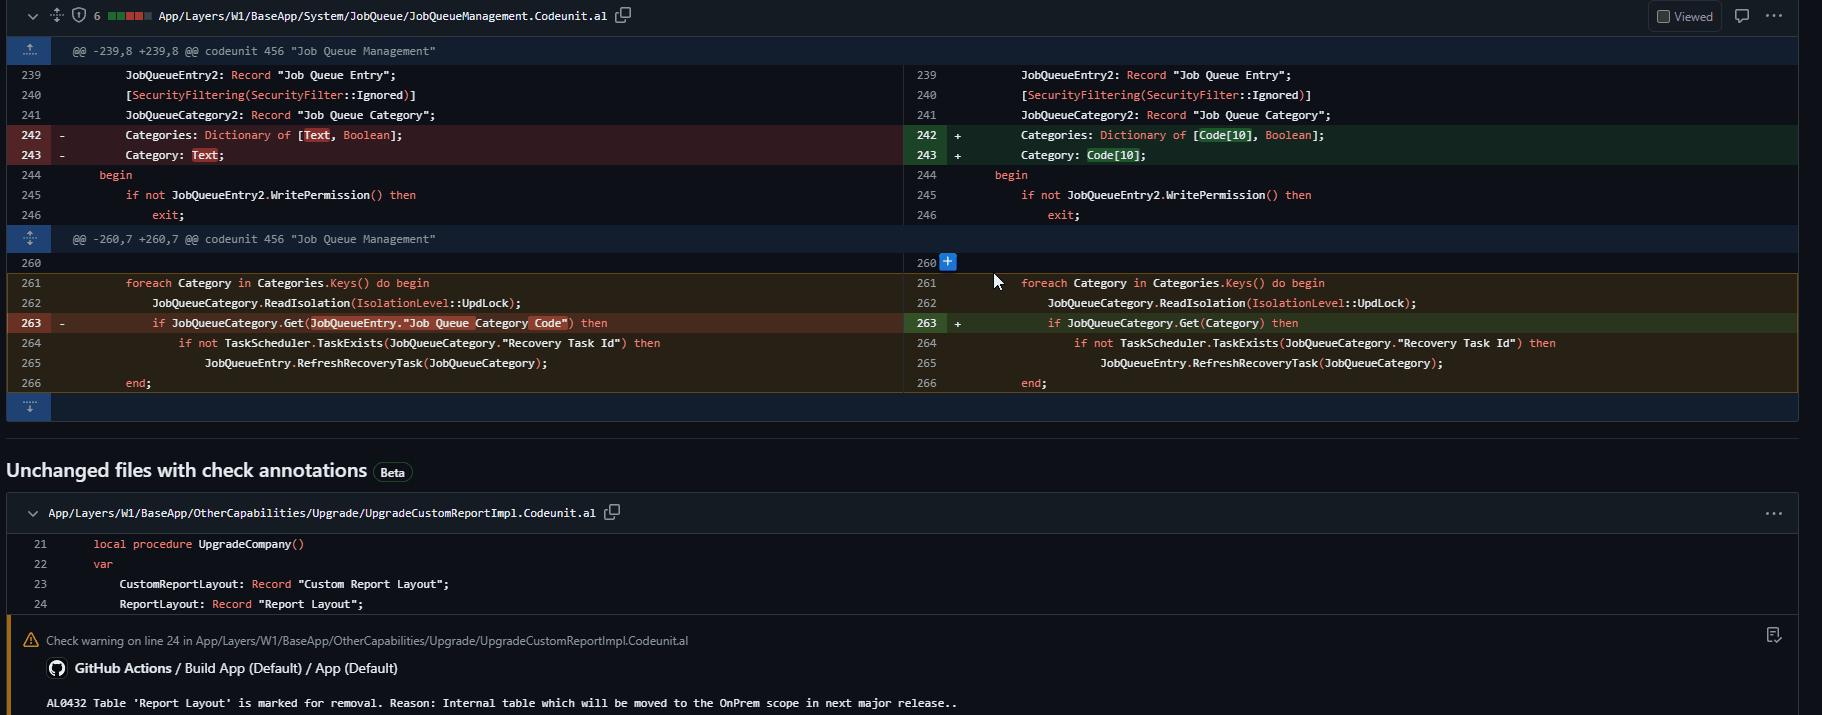Click the removed 'Category: Text;' line
Screen dimensions: 1822x715
click(x=479, y=155)
